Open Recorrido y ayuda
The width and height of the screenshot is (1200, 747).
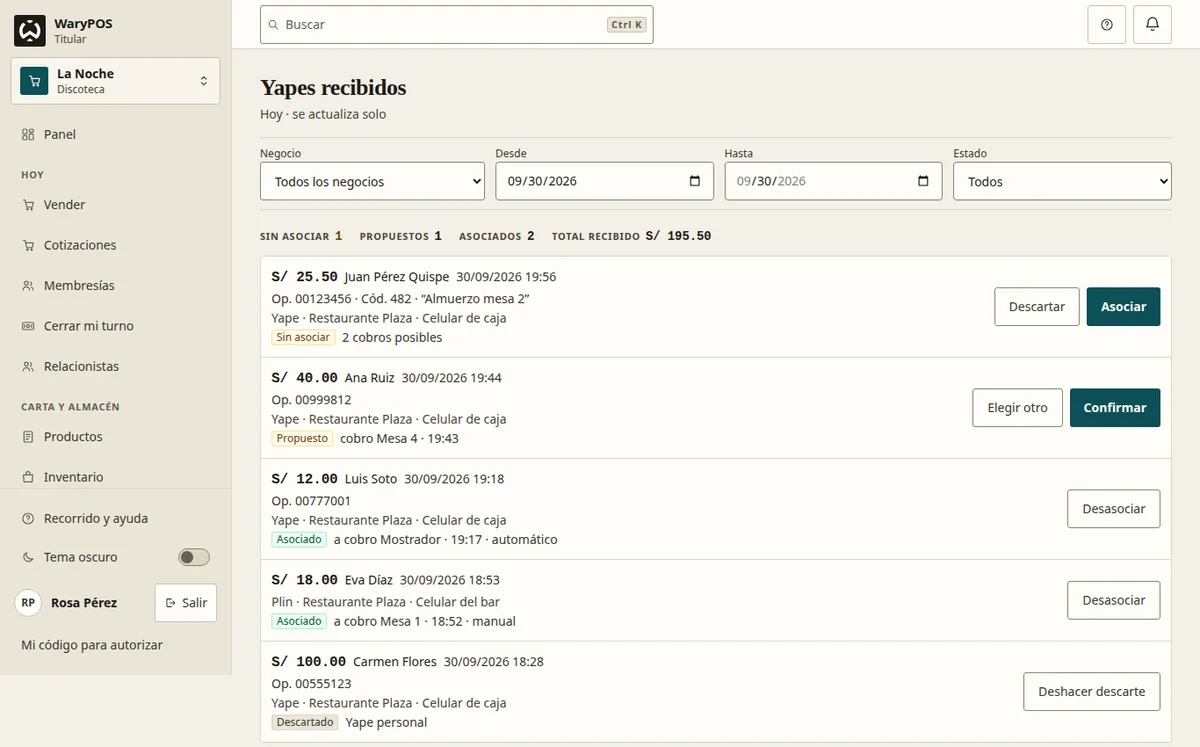[116, 519]
